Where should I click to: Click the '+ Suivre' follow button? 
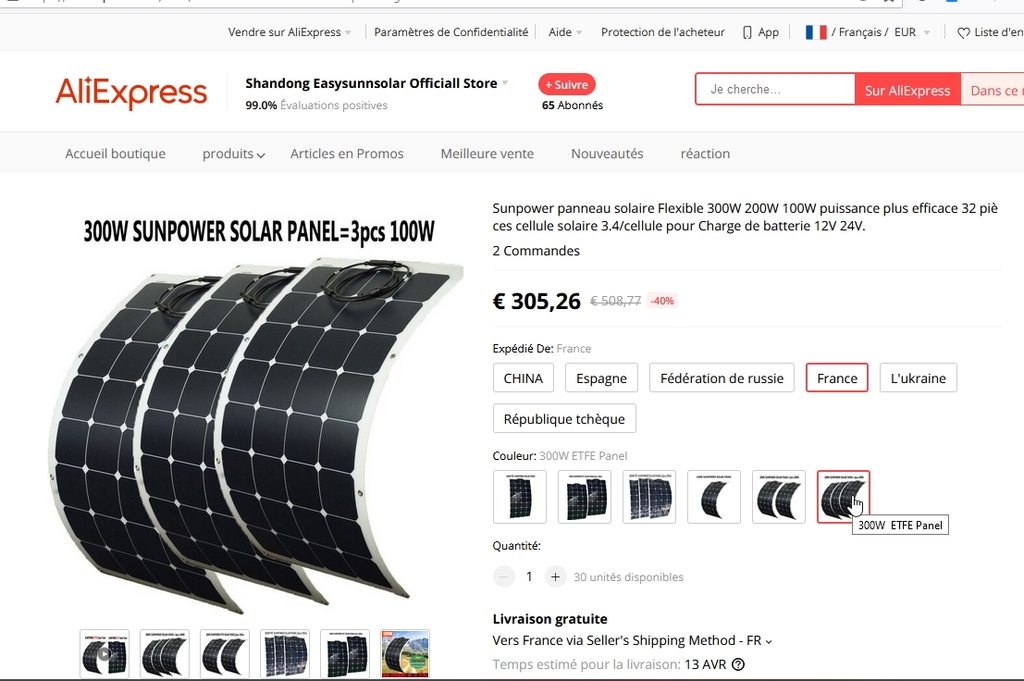point(567,85)
